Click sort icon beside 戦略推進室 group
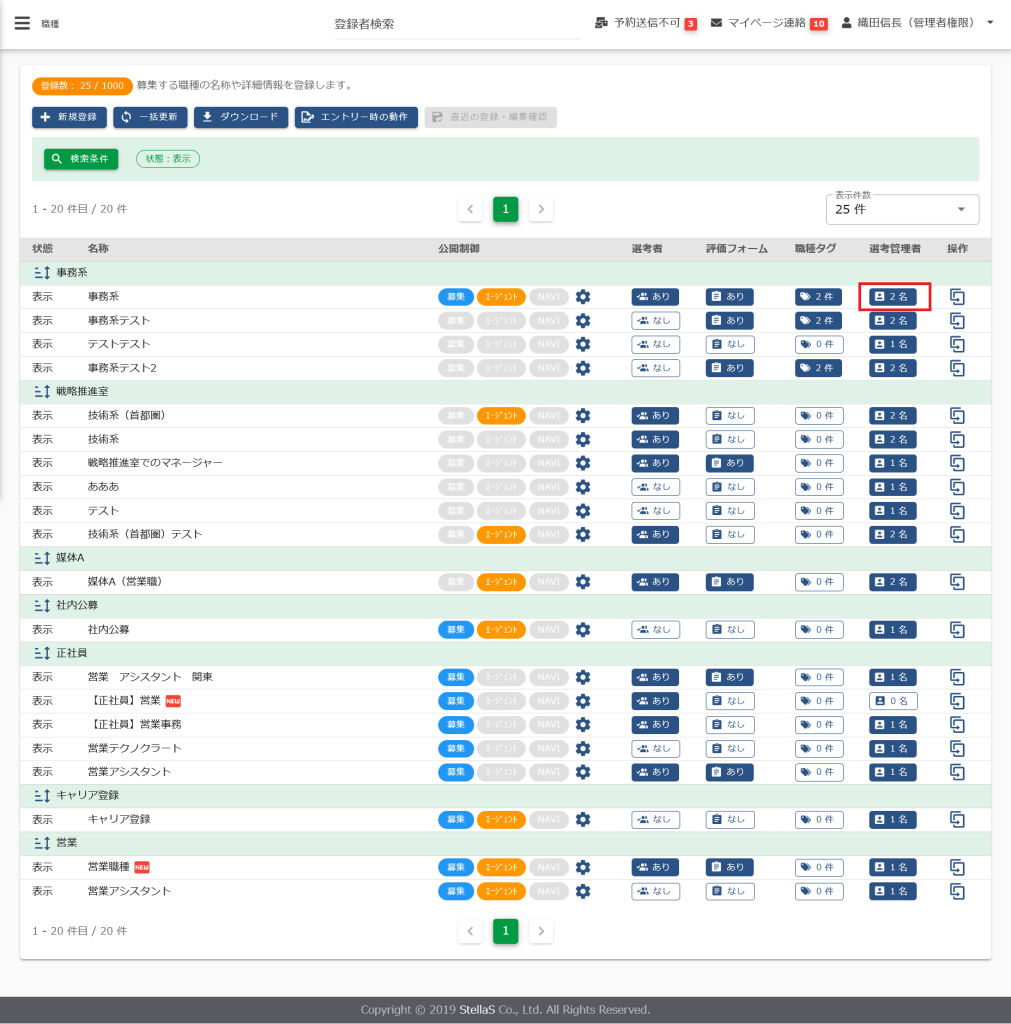The image size is (1011, 1024). point(42,392)
